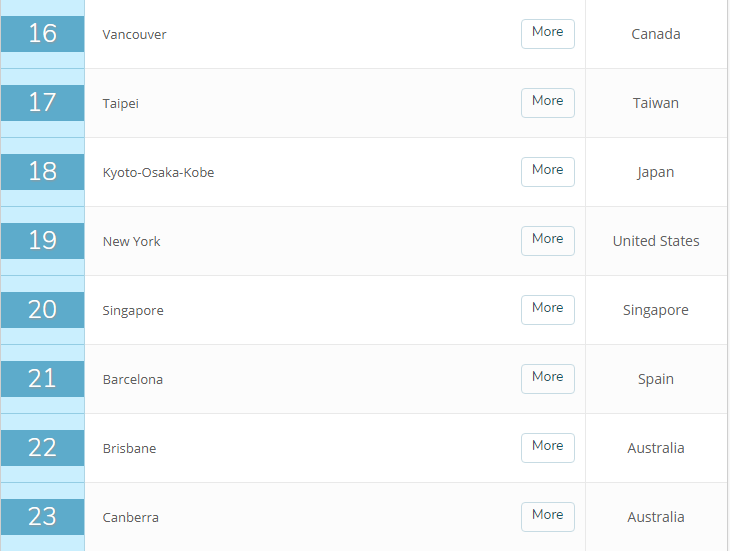Click the Canada country cell
The width and height of the screenshot is (730, 551).
pos(656,34)
